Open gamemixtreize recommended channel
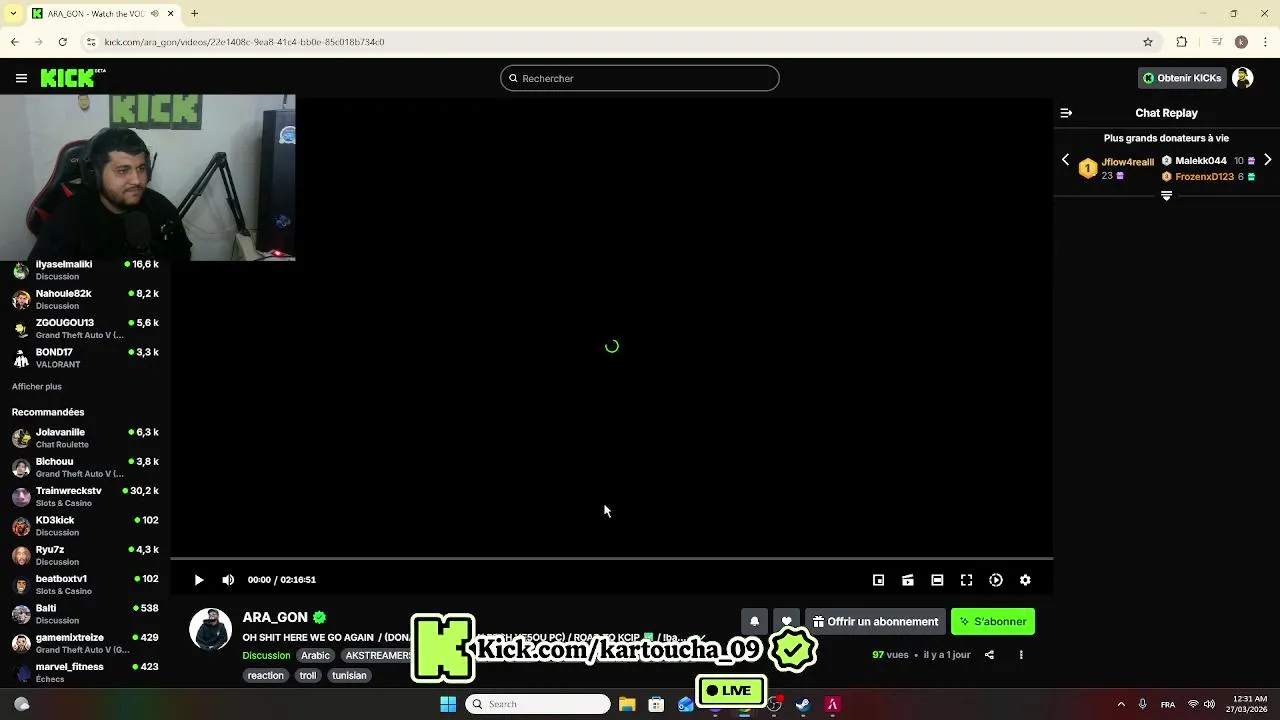1280x720 pixels. point(85,643)
